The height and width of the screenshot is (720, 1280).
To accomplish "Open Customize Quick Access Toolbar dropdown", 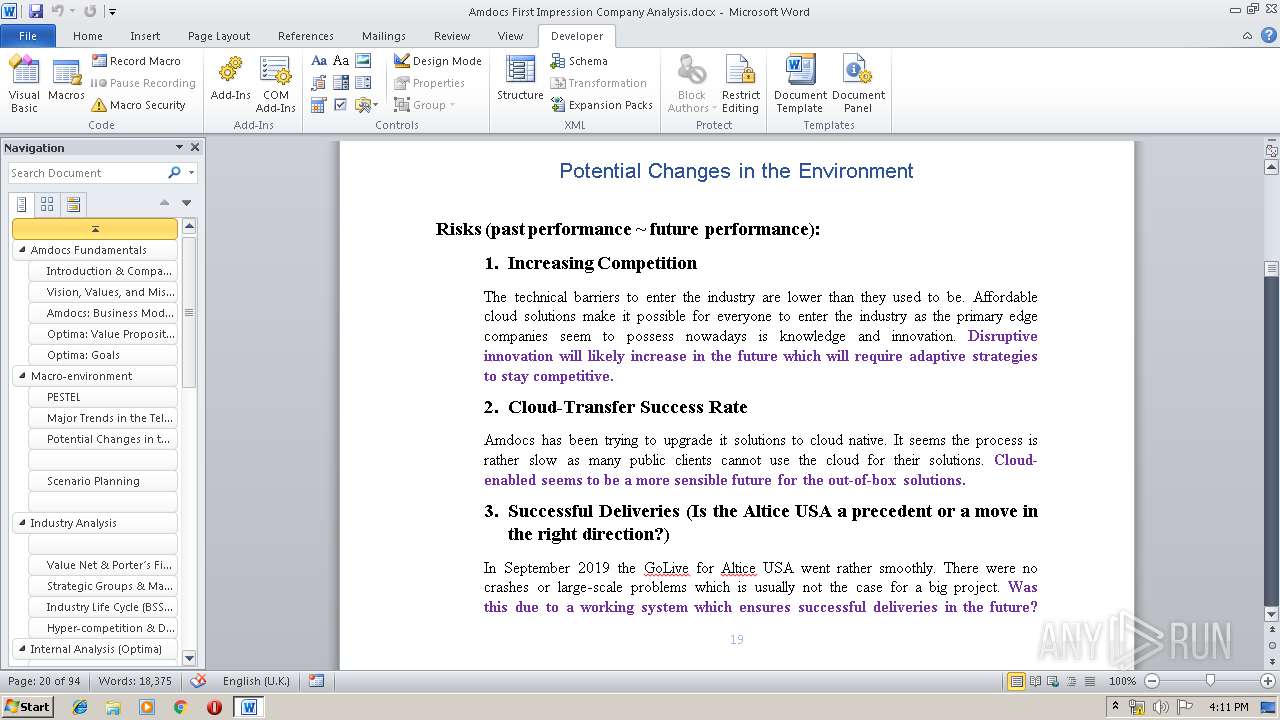I will pos(113,12).
